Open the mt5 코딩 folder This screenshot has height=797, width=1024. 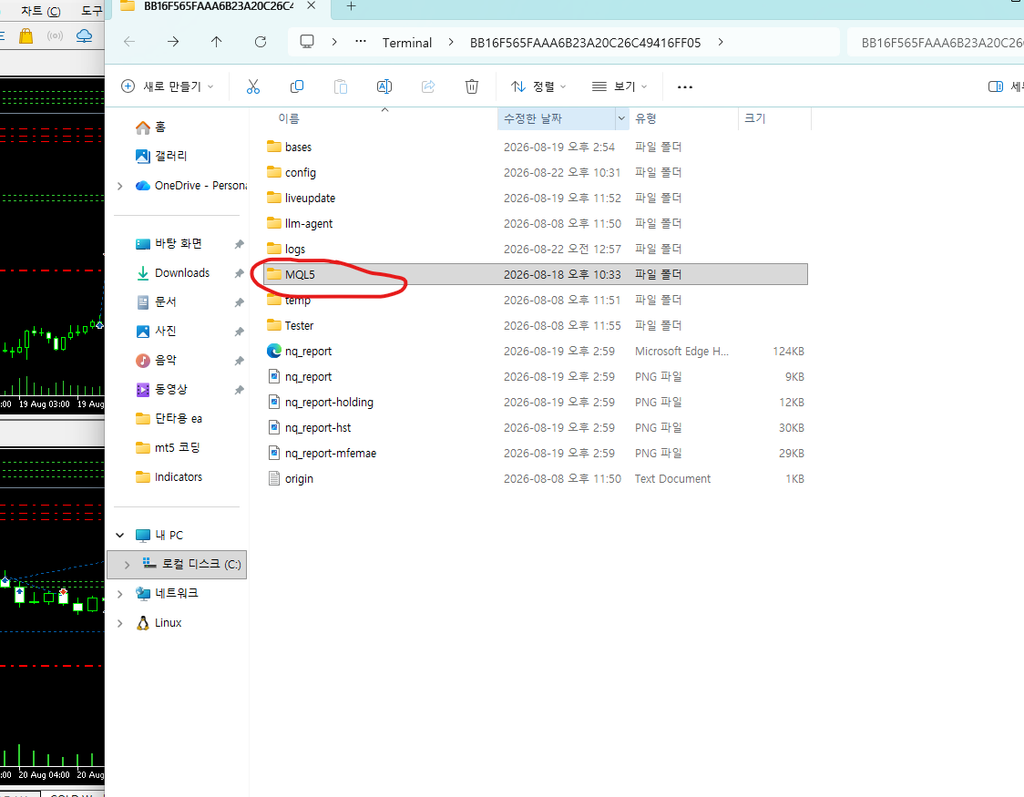coord(168,447)
